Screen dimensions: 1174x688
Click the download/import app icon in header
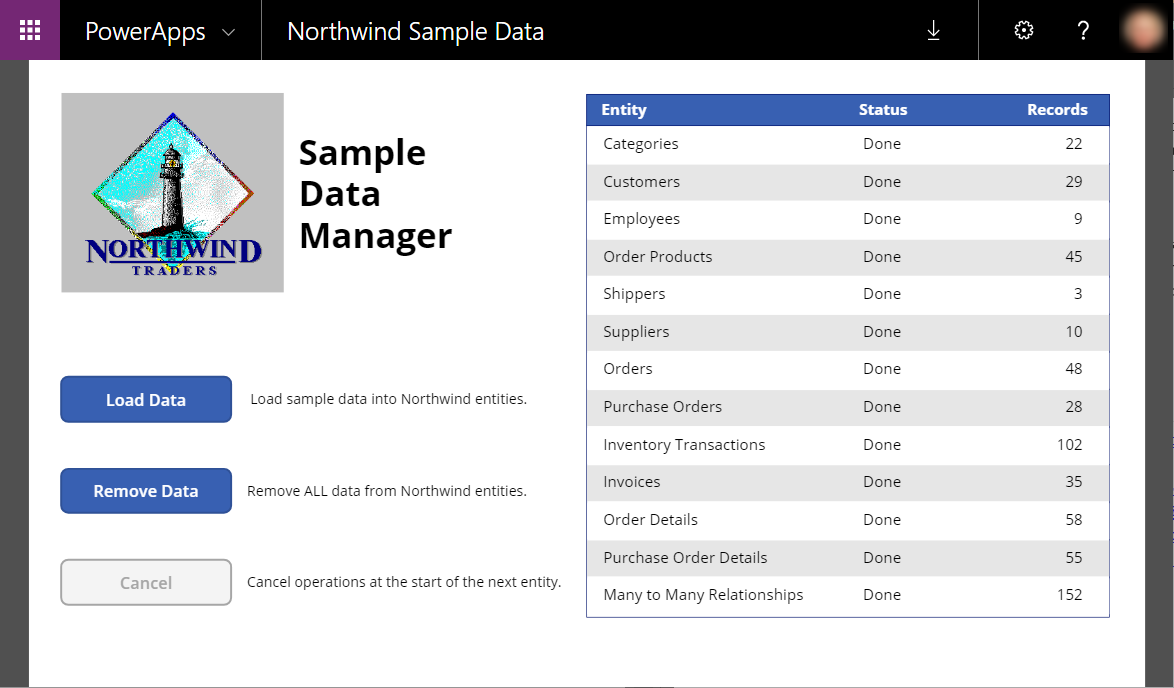pos(933,31)
